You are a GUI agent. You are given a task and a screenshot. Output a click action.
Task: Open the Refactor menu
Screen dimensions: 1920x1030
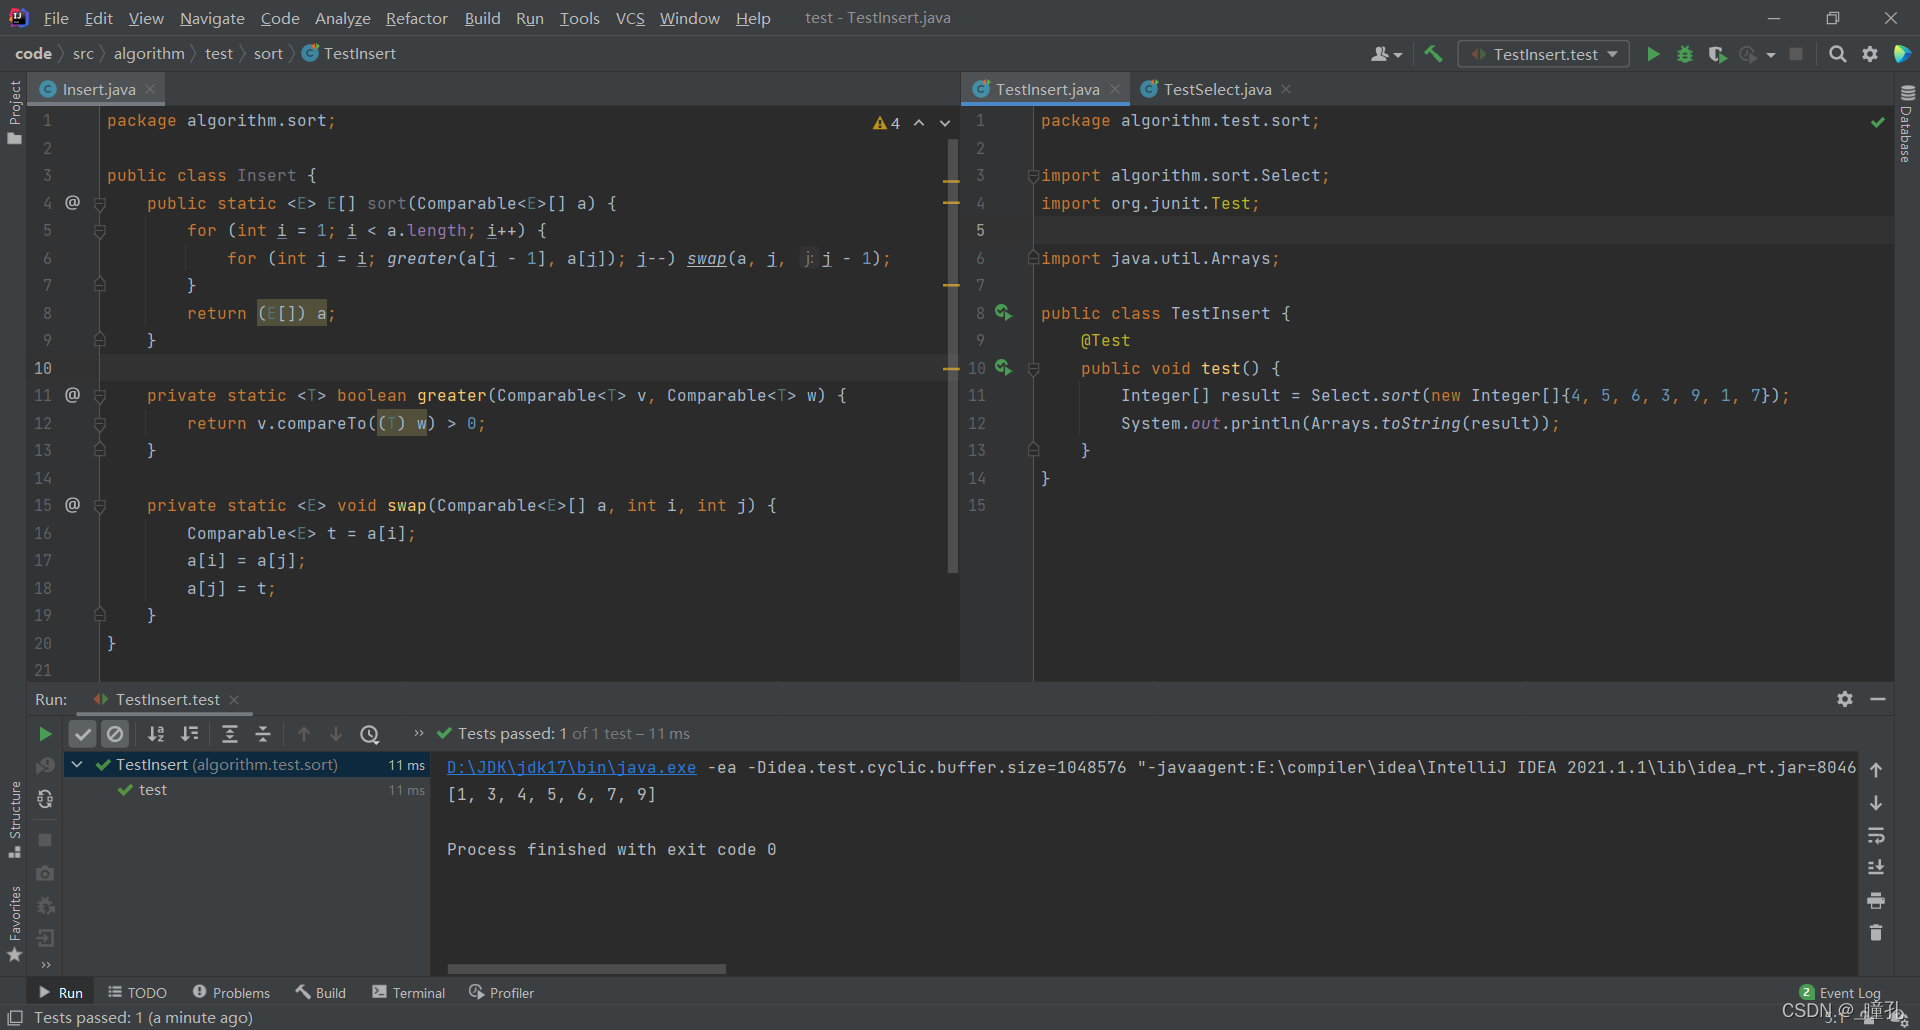click(416, 18)
